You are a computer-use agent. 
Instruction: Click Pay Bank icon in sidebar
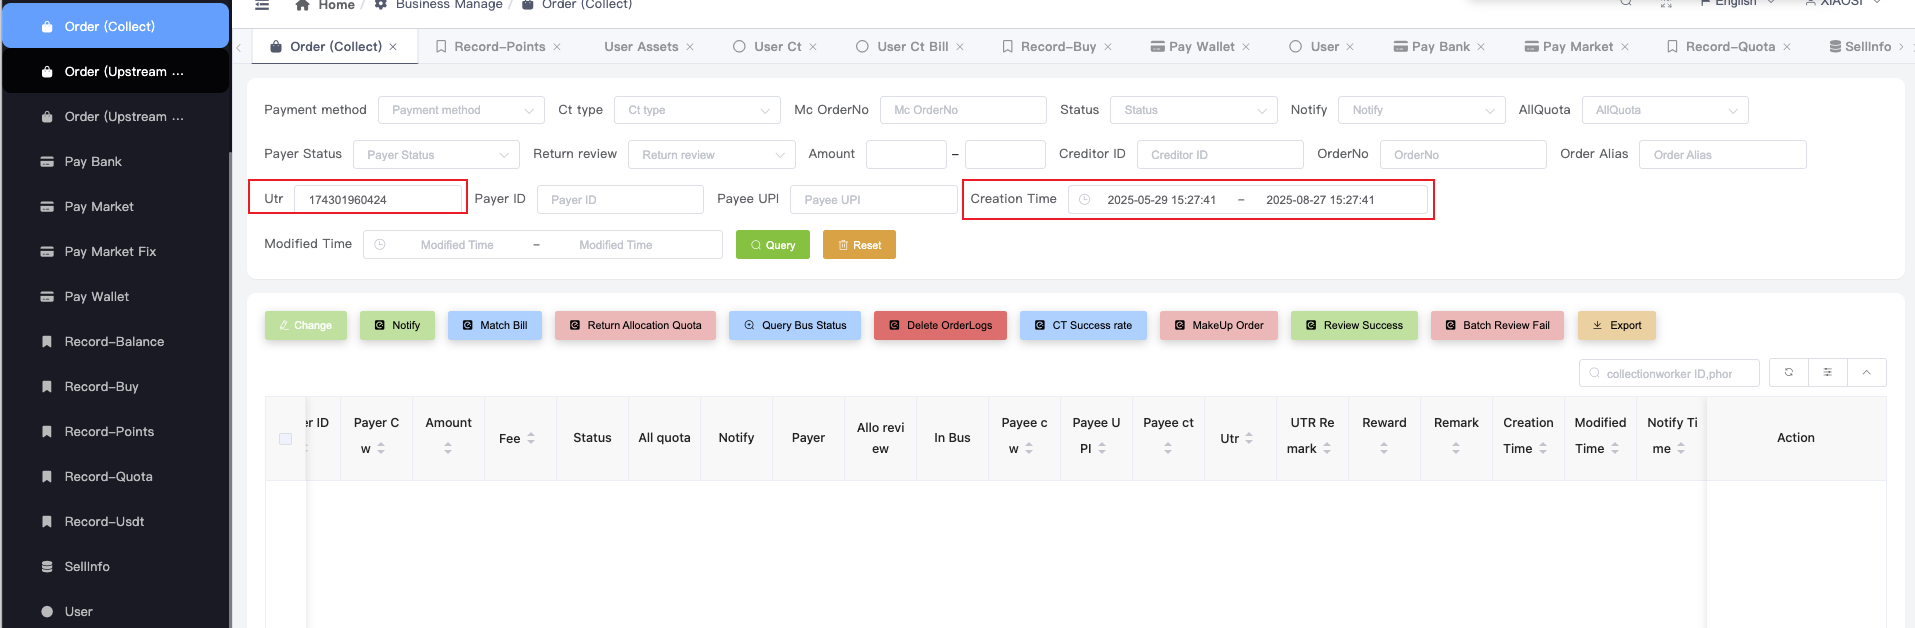click(x=47, y=162)
